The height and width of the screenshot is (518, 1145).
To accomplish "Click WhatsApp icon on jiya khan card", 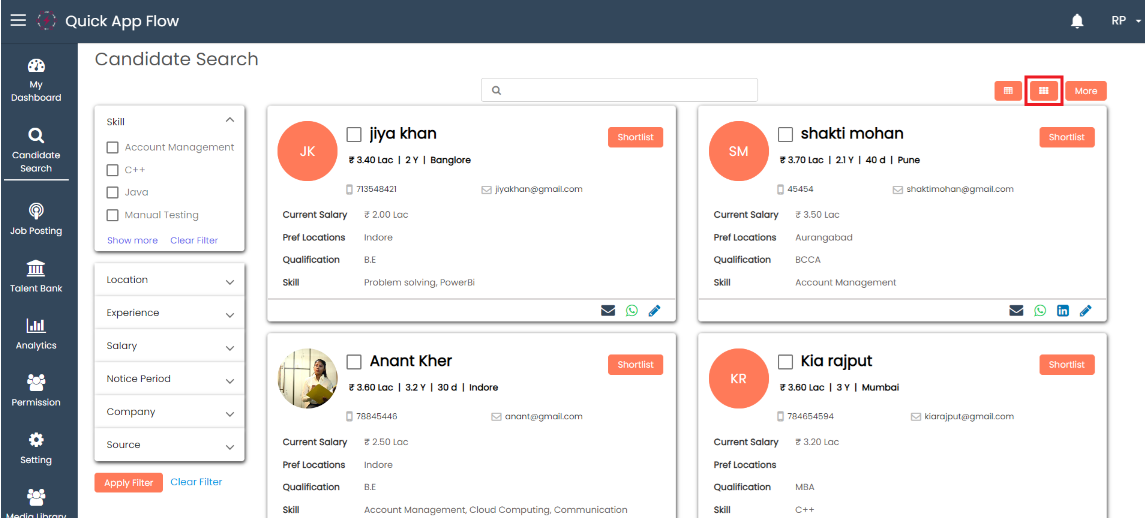I will [632, 311].
